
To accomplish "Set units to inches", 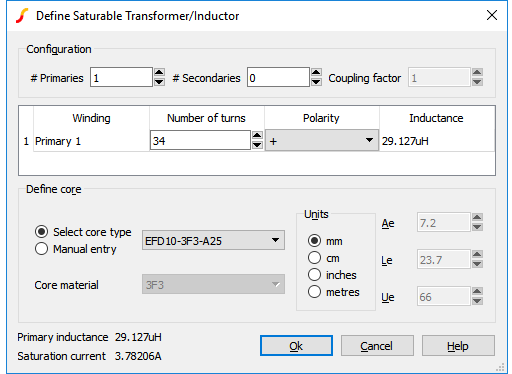I will click(x=314, y=275).
